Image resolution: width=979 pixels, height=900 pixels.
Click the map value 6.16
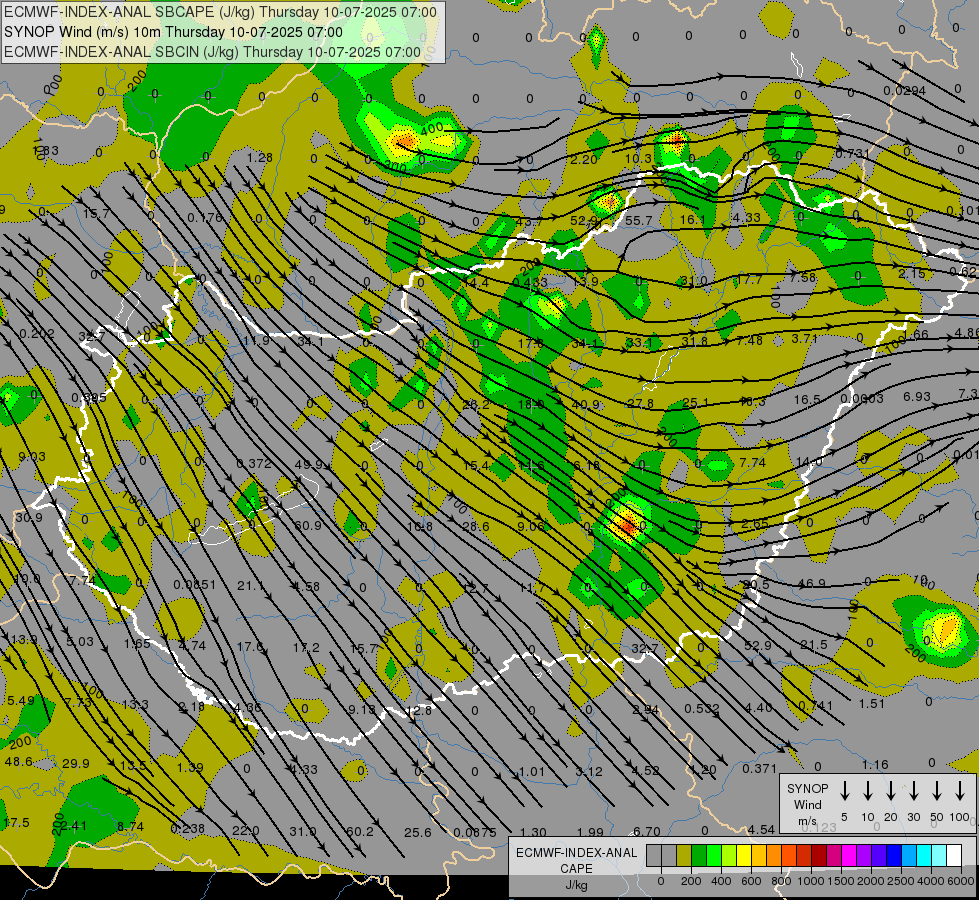pos(586,465)
